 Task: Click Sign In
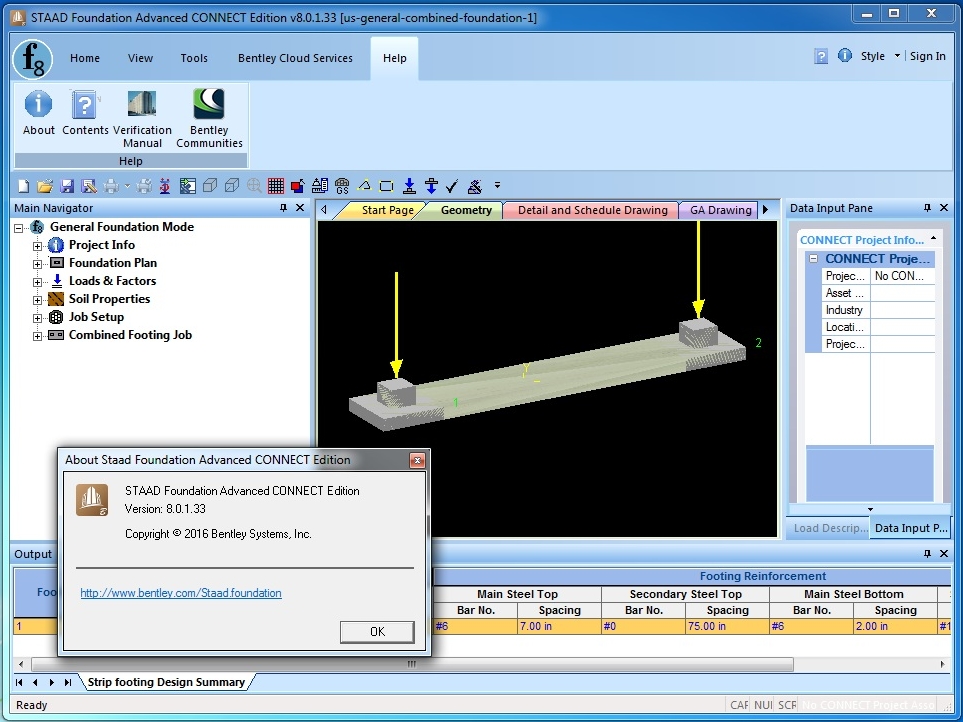coord(927,56)
